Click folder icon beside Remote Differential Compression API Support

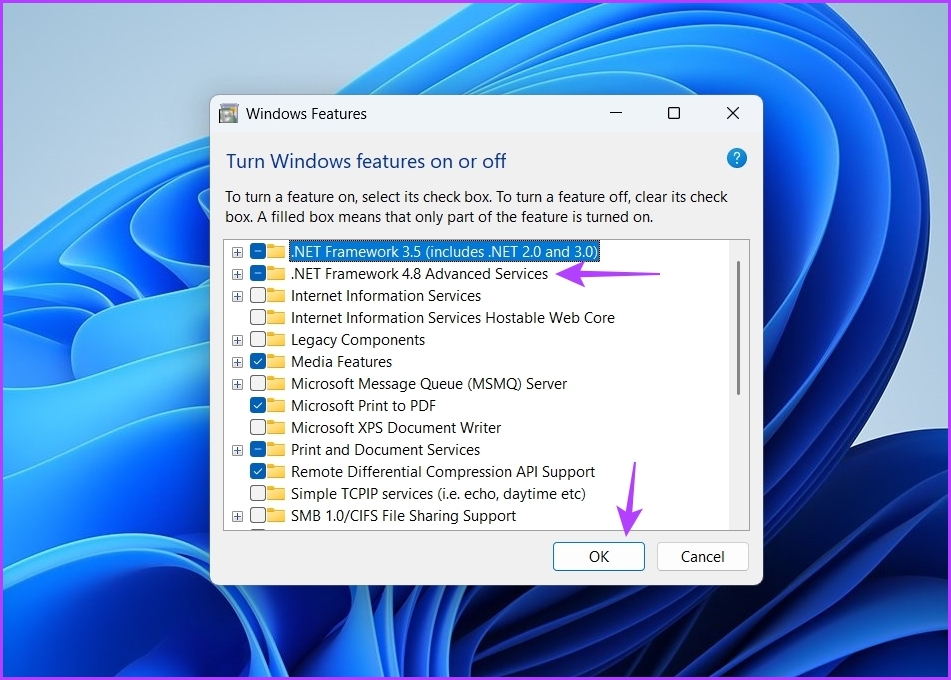click(x=276, y=471)
